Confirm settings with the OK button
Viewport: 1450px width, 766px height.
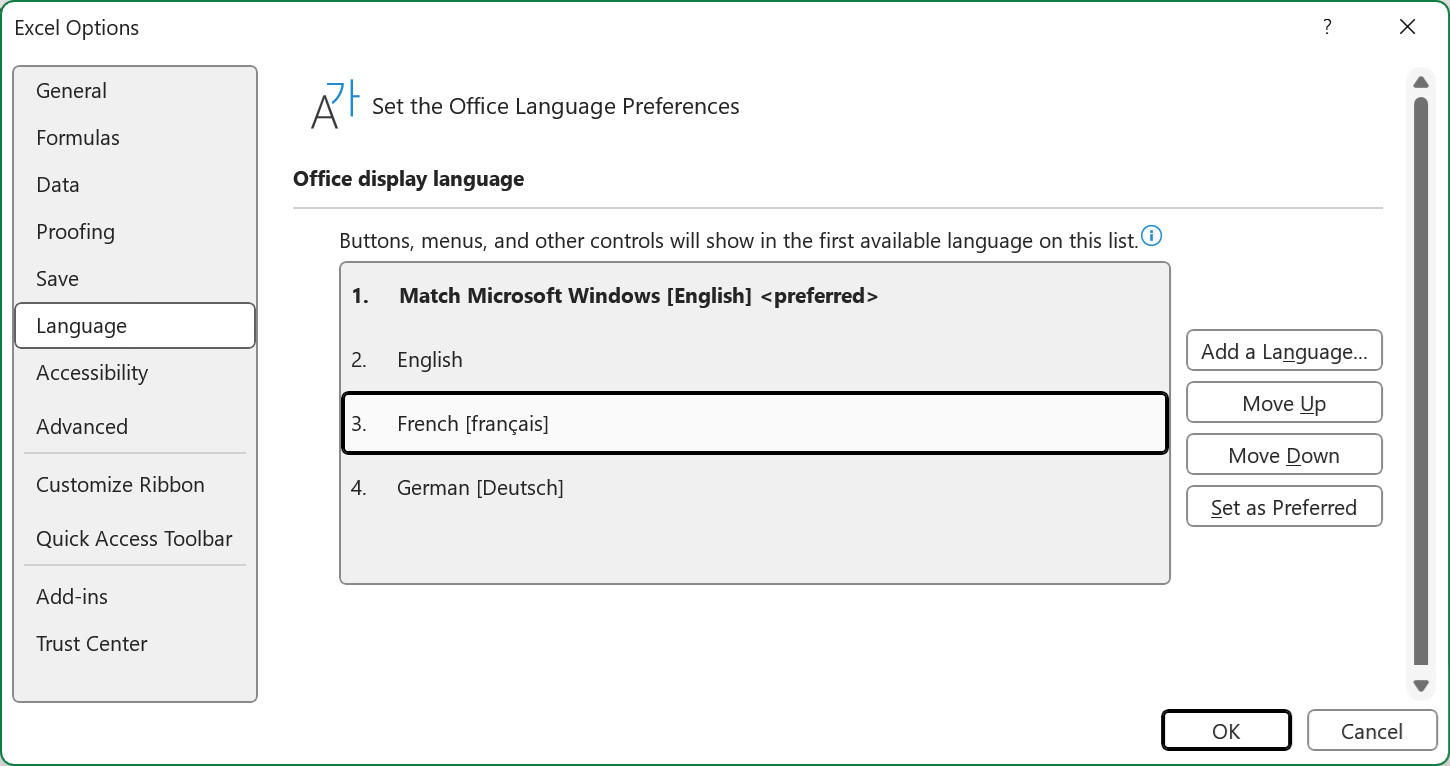click(1226, 731)
